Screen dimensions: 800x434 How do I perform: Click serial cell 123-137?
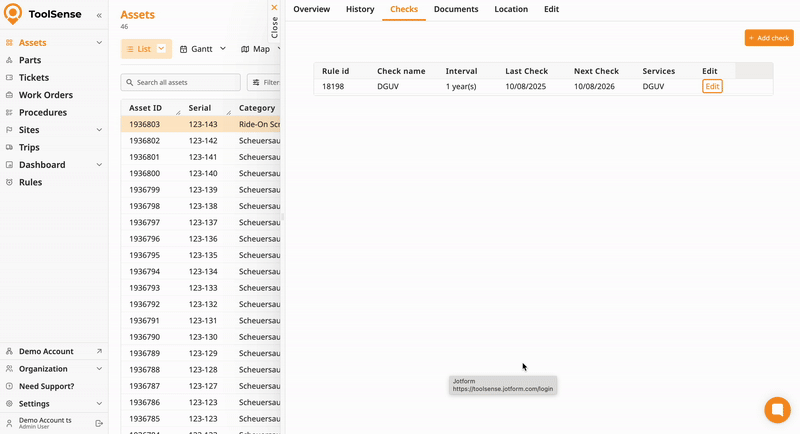tap(203, 222)
